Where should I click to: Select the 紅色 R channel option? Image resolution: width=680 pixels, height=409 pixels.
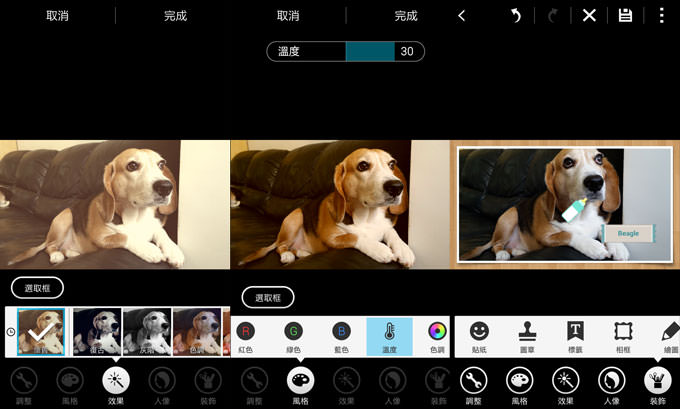click(245, 336)
